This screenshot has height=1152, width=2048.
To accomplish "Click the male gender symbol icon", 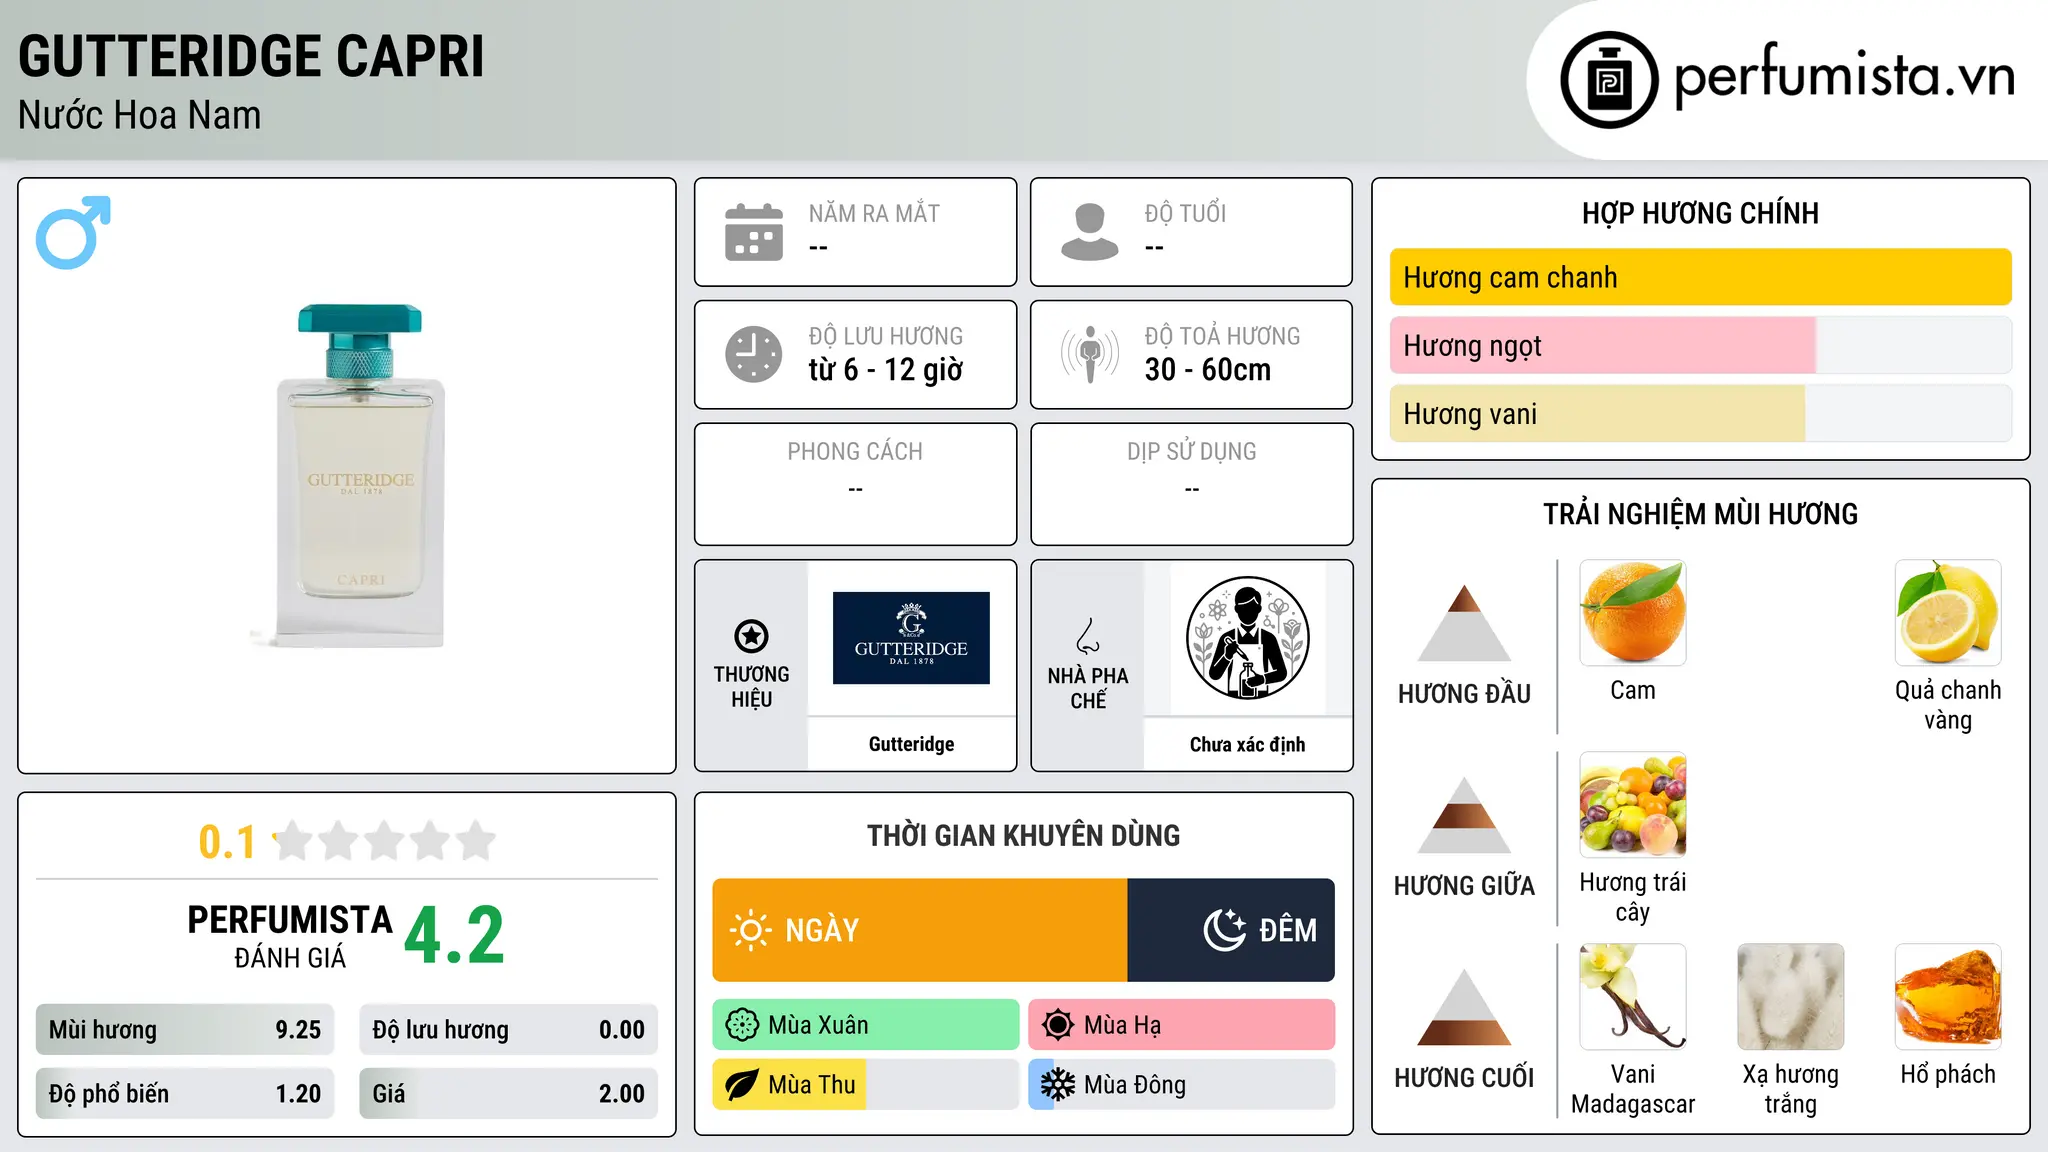I will pos(73,232).
